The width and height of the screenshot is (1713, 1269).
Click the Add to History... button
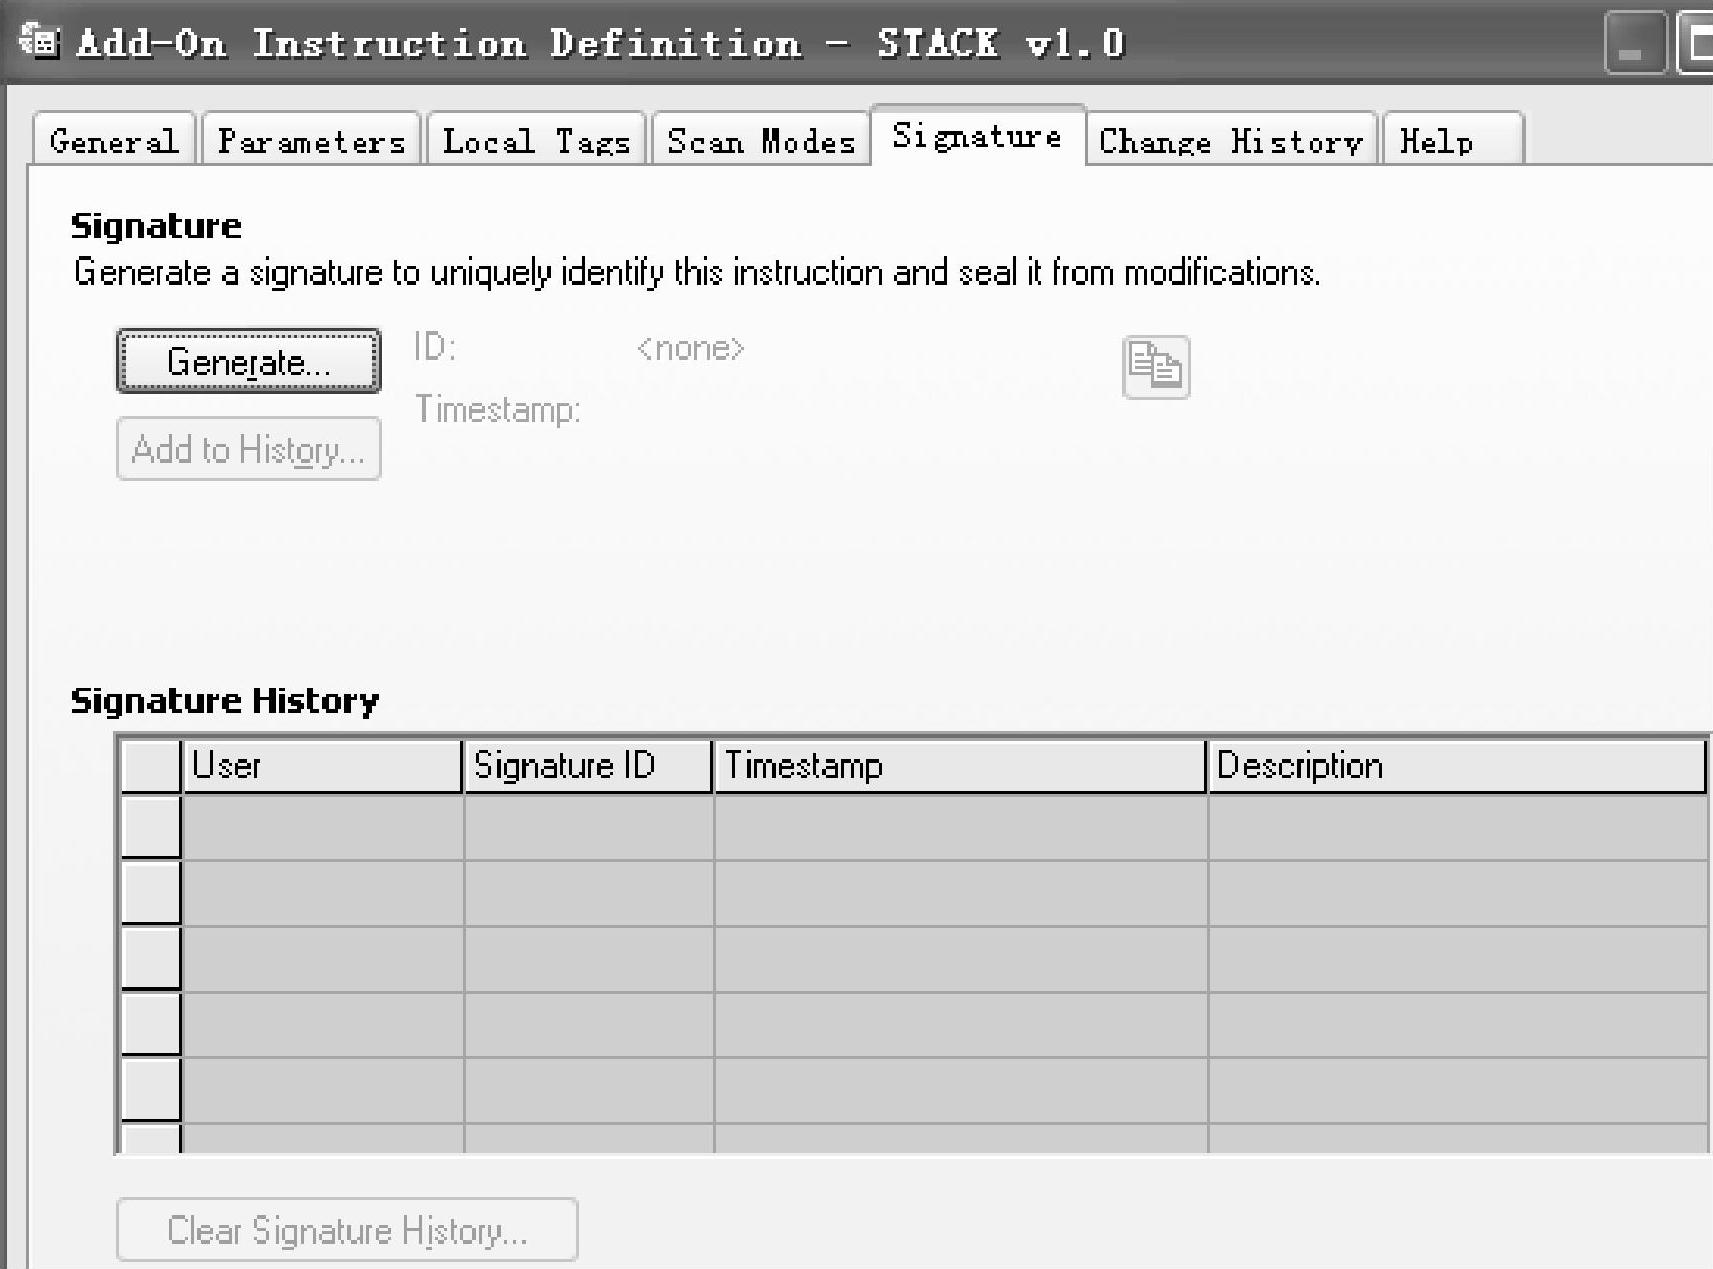[x=248, y=449]
